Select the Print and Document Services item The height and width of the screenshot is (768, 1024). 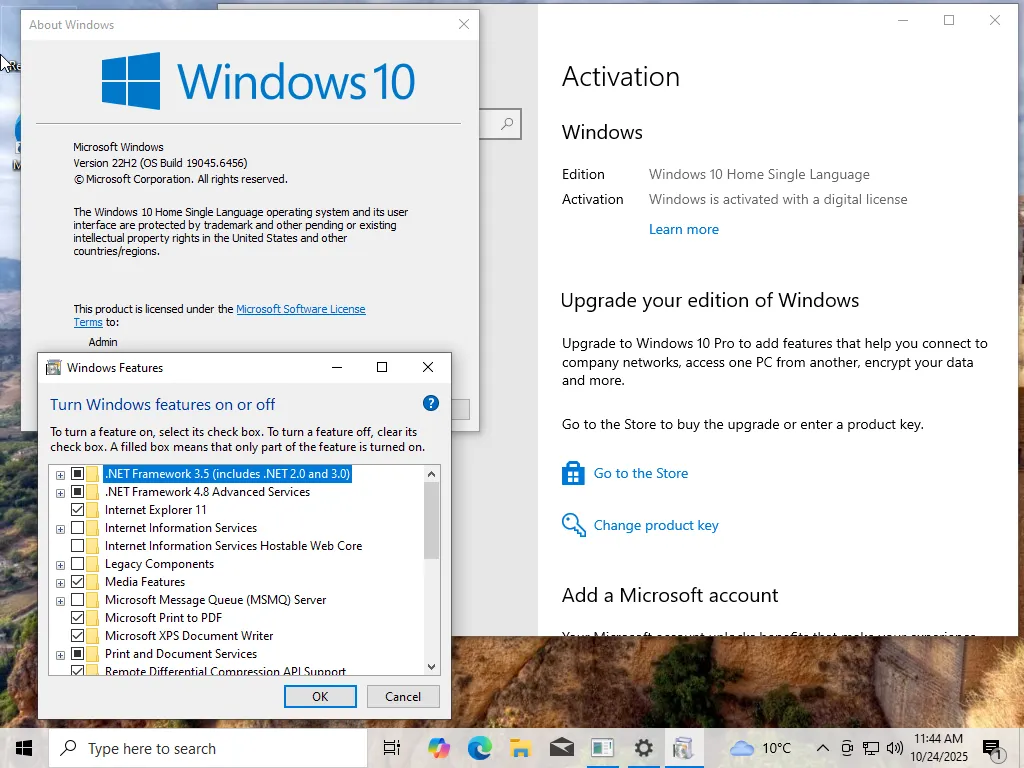181,654
